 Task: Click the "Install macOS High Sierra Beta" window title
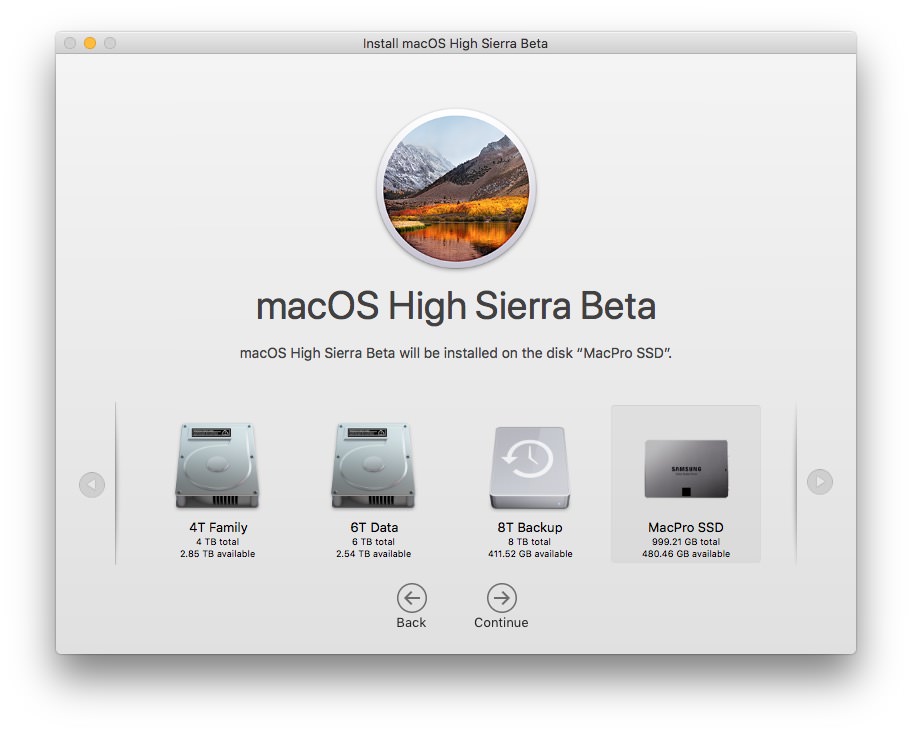tap(455, 44)
